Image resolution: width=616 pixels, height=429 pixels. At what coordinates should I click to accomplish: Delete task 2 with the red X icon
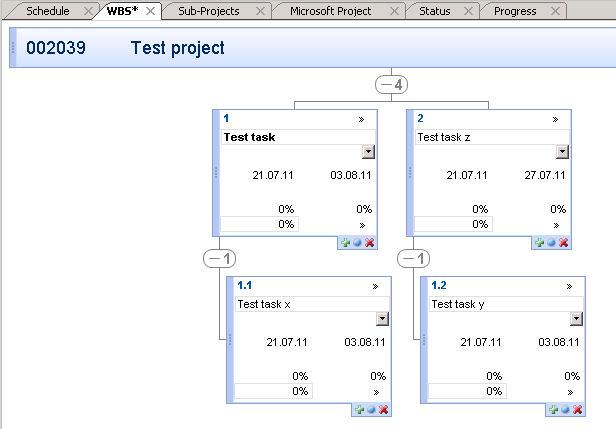click(x=563, y=243)
